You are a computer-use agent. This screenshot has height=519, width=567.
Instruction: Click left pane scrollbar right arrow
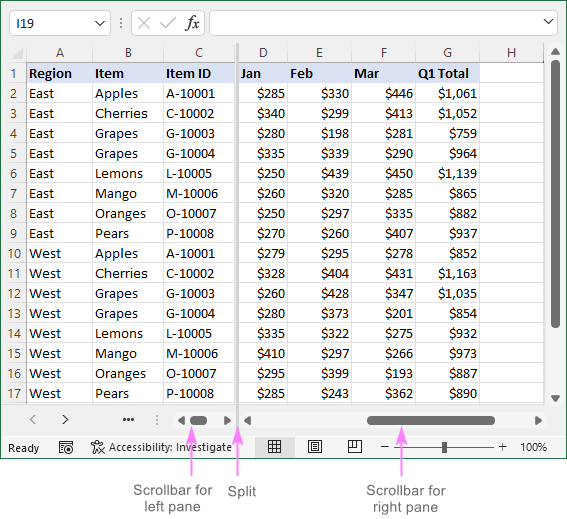(227, 420)
